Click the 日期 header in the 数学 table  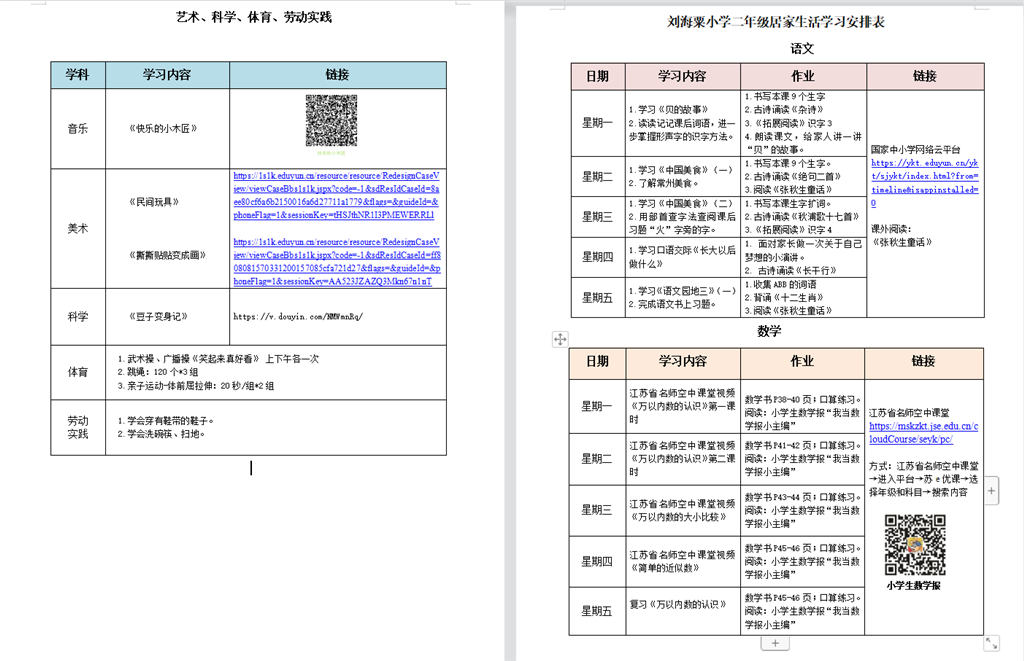[x=598, y=361]
